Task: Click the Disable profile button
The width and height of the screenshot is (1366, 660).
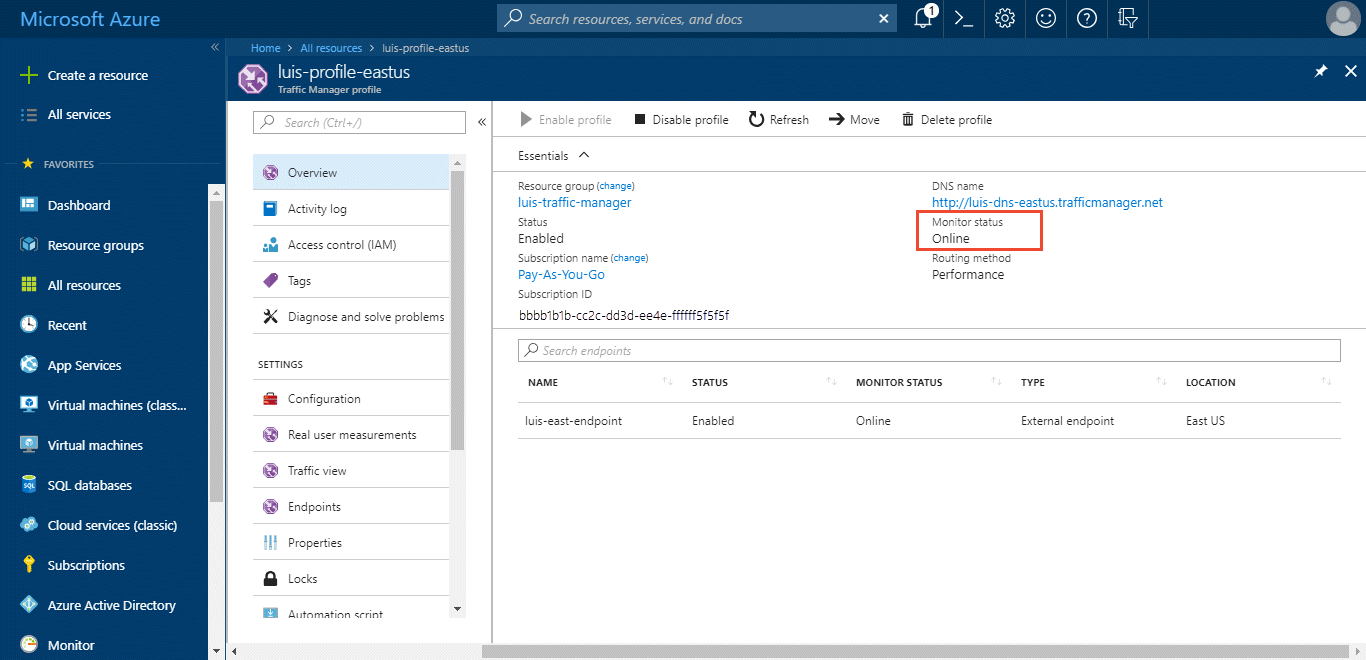Action: coord(681,120)
